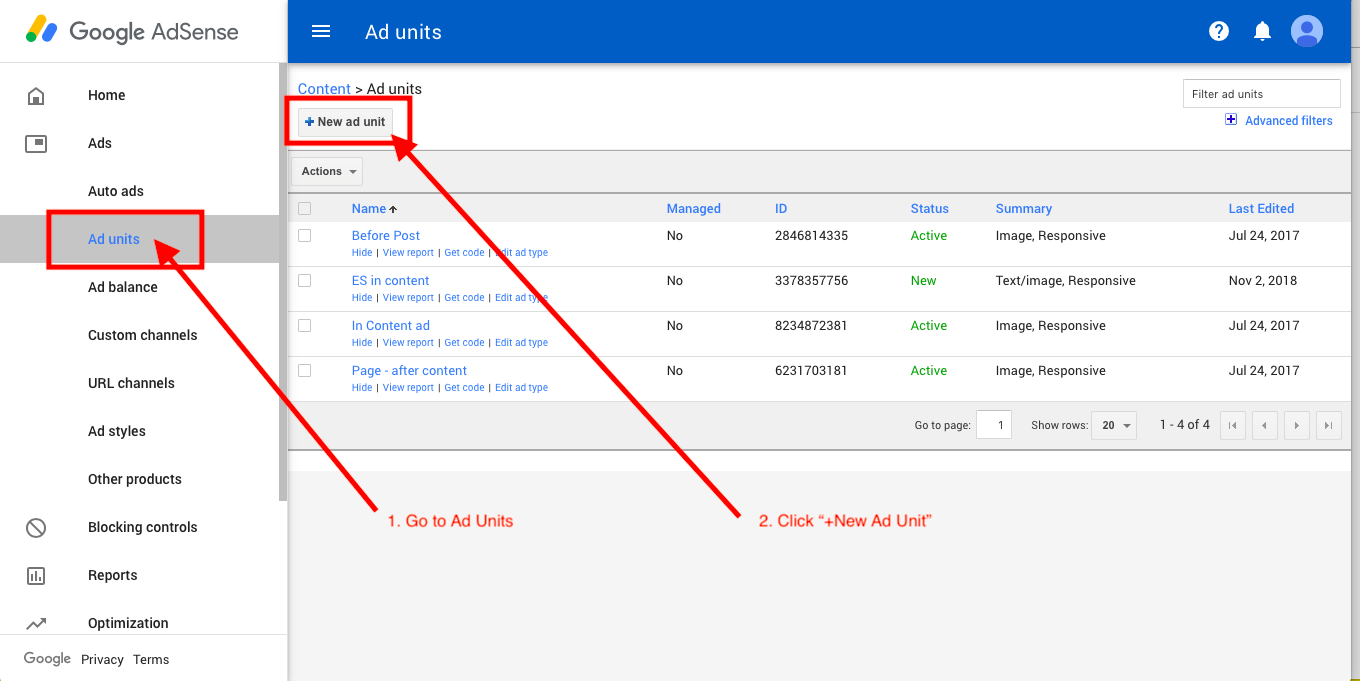Image resolution: width=1360 pixels, height=681 pixels.
Task: Click the Google footer logo
Action: click(x=47, y=659)
